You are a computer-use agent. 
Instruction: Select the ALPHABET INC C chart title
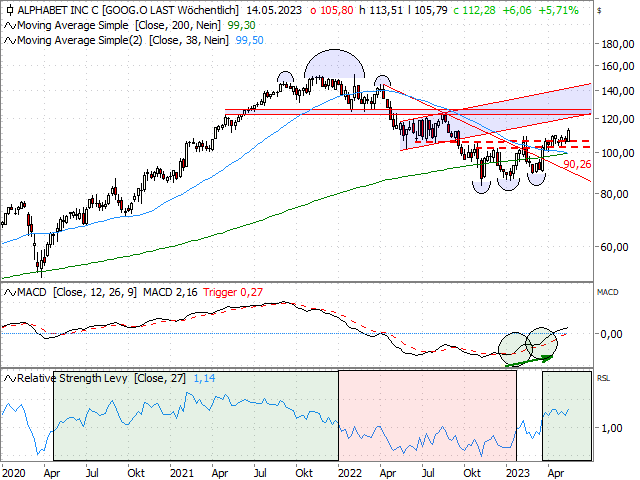click(128, 10)
